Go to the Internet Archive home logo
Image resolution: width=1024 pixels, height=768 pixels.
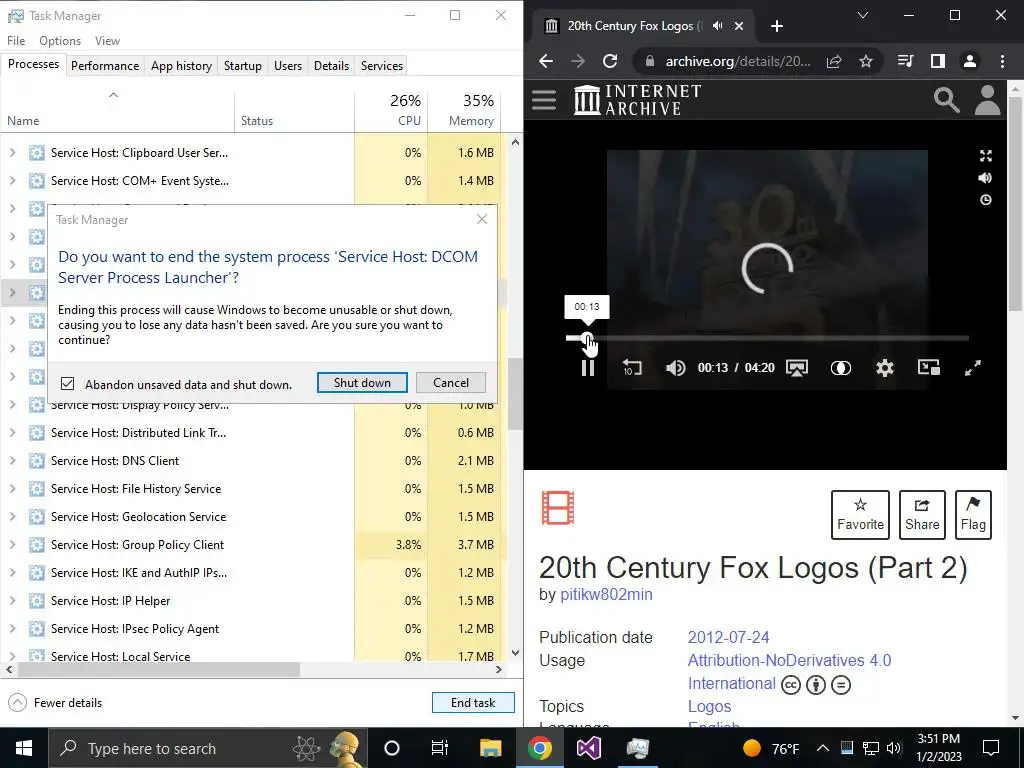point(637,100)
